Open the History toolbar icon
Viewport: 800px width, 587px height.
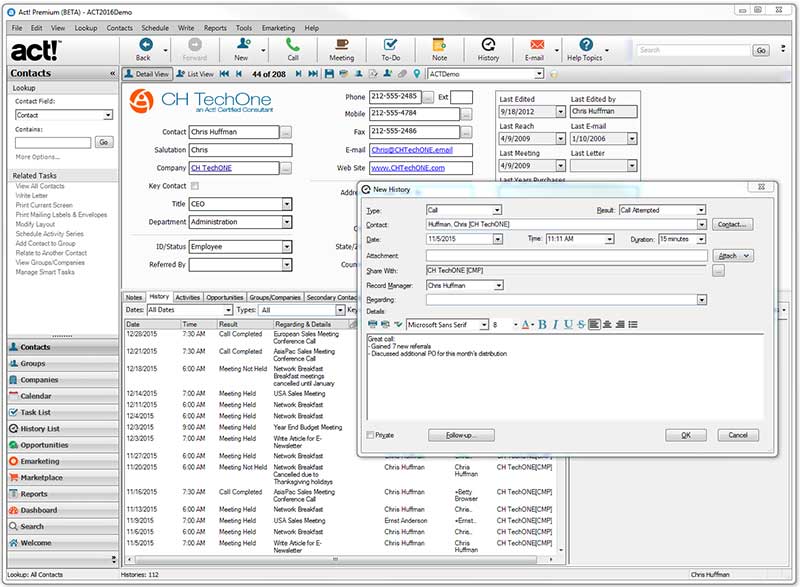click(x=488, y=45)
